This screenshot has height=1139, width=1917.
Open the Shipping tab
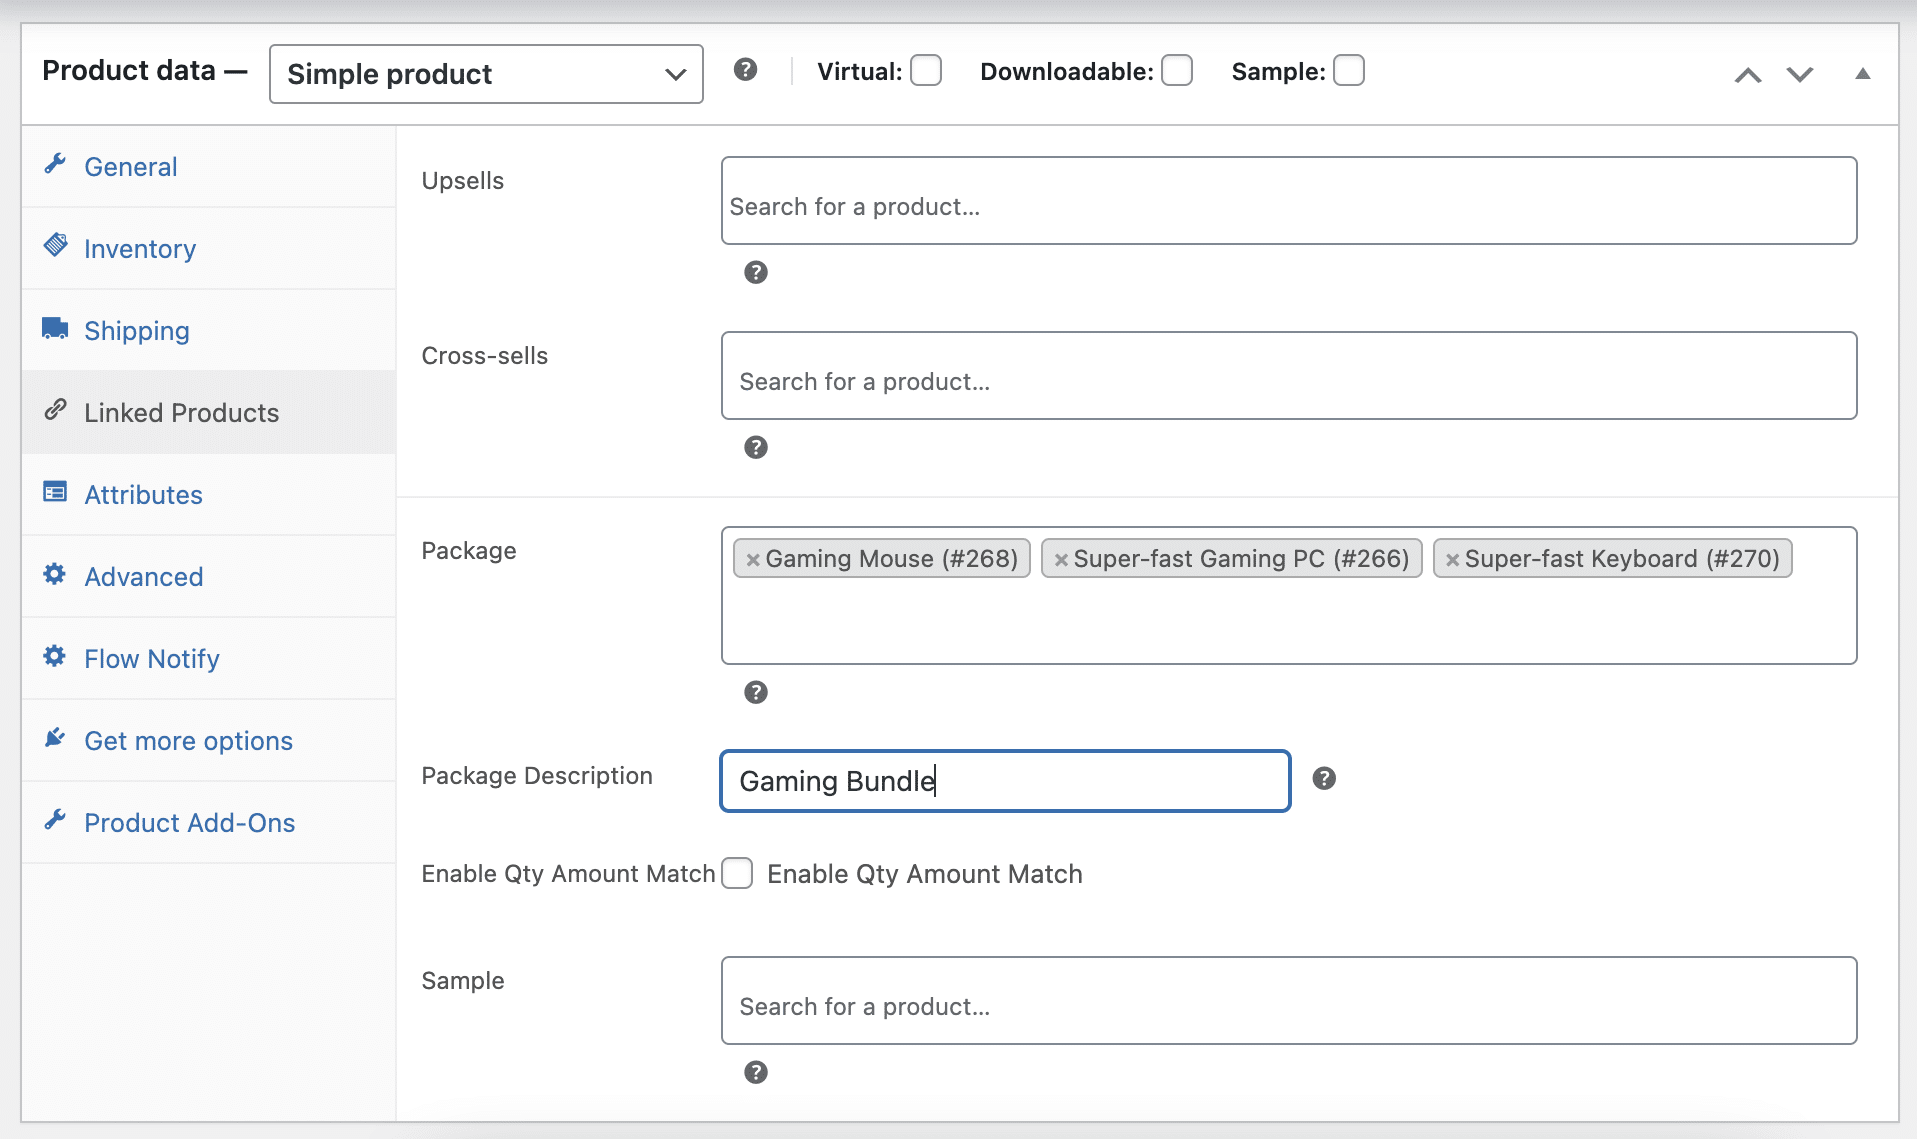(136, 331)
